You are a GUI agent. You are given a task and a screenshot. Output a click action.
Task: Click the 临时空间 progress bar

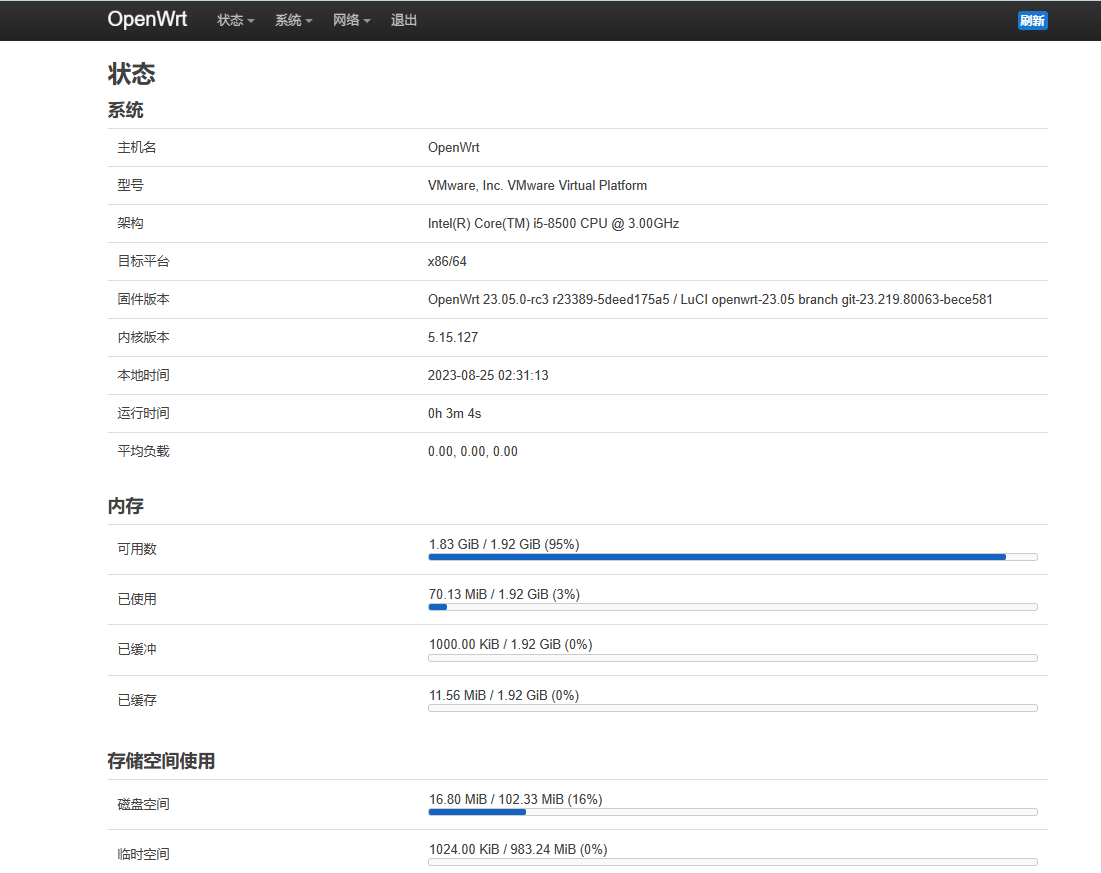point(732,862)
